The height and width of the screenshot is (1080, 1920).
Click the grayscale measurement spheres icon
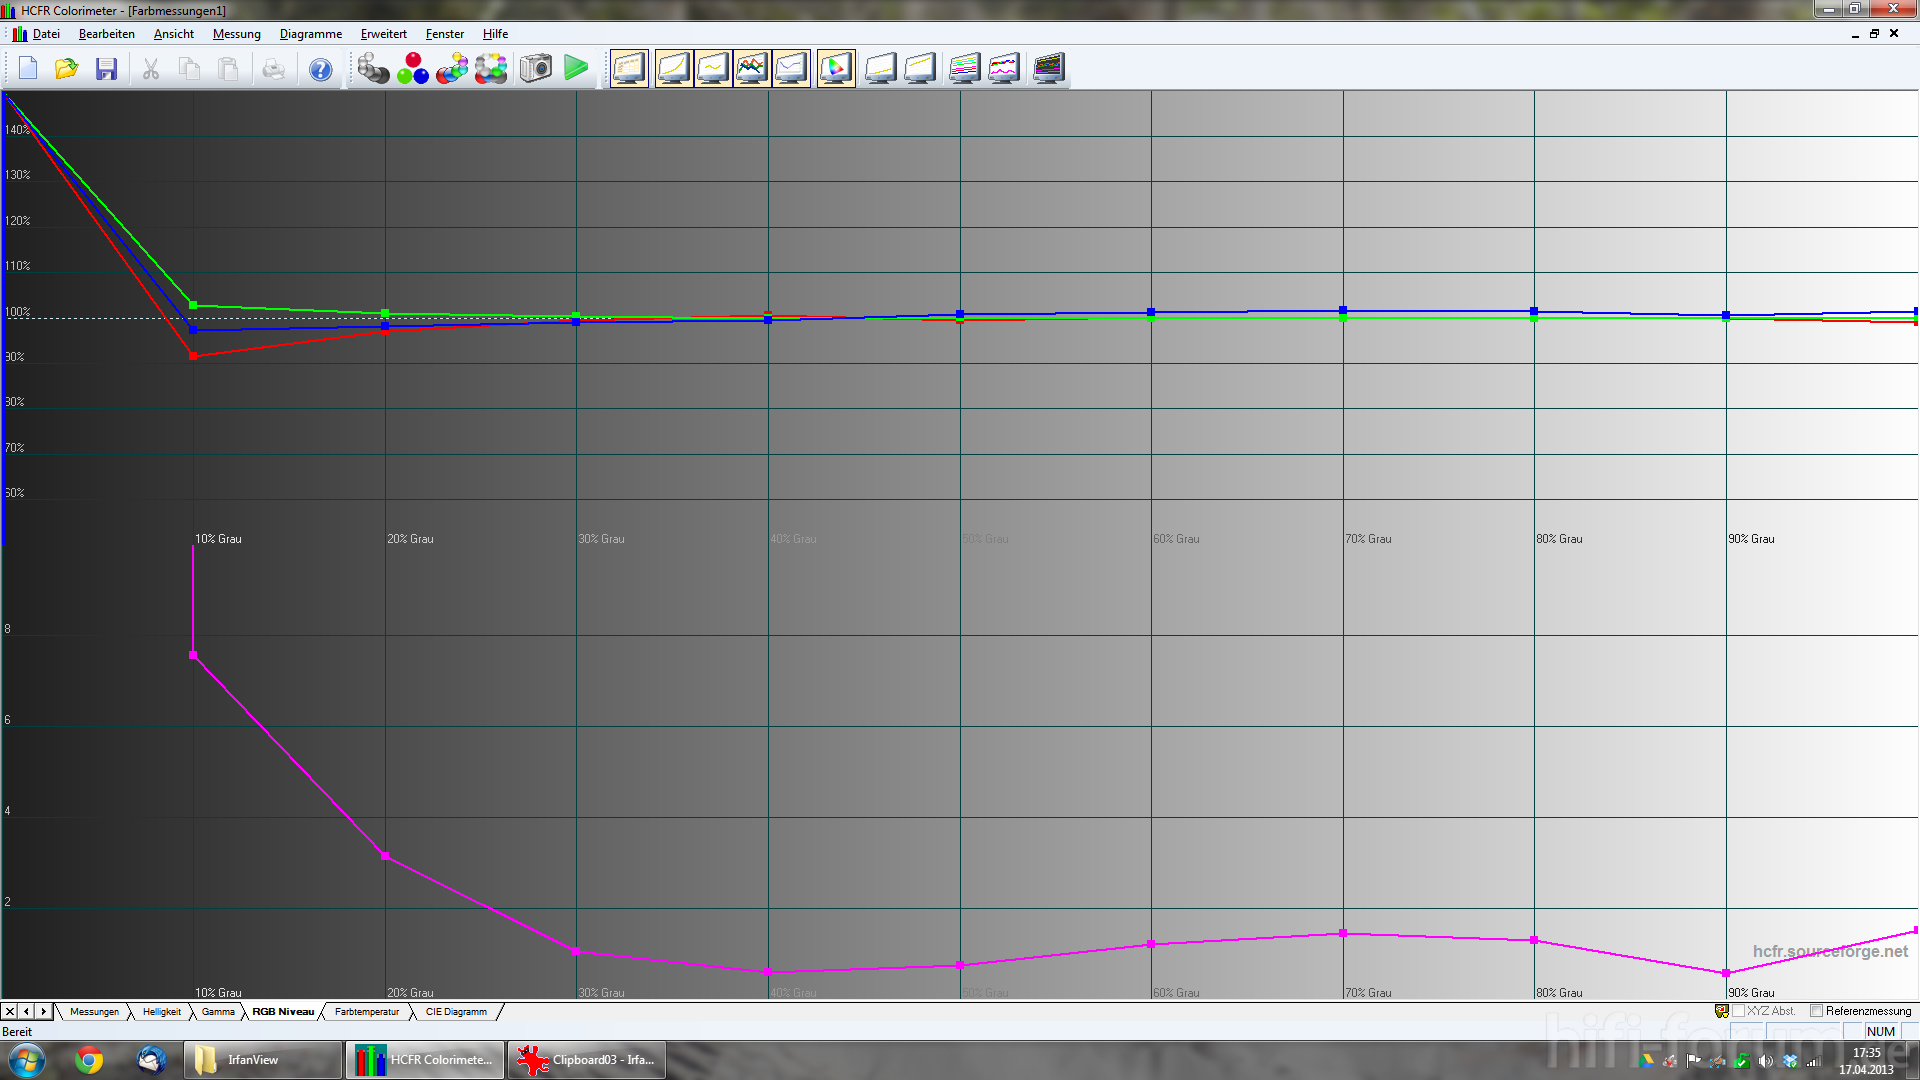pyautogui.click(x=373, y=69)
